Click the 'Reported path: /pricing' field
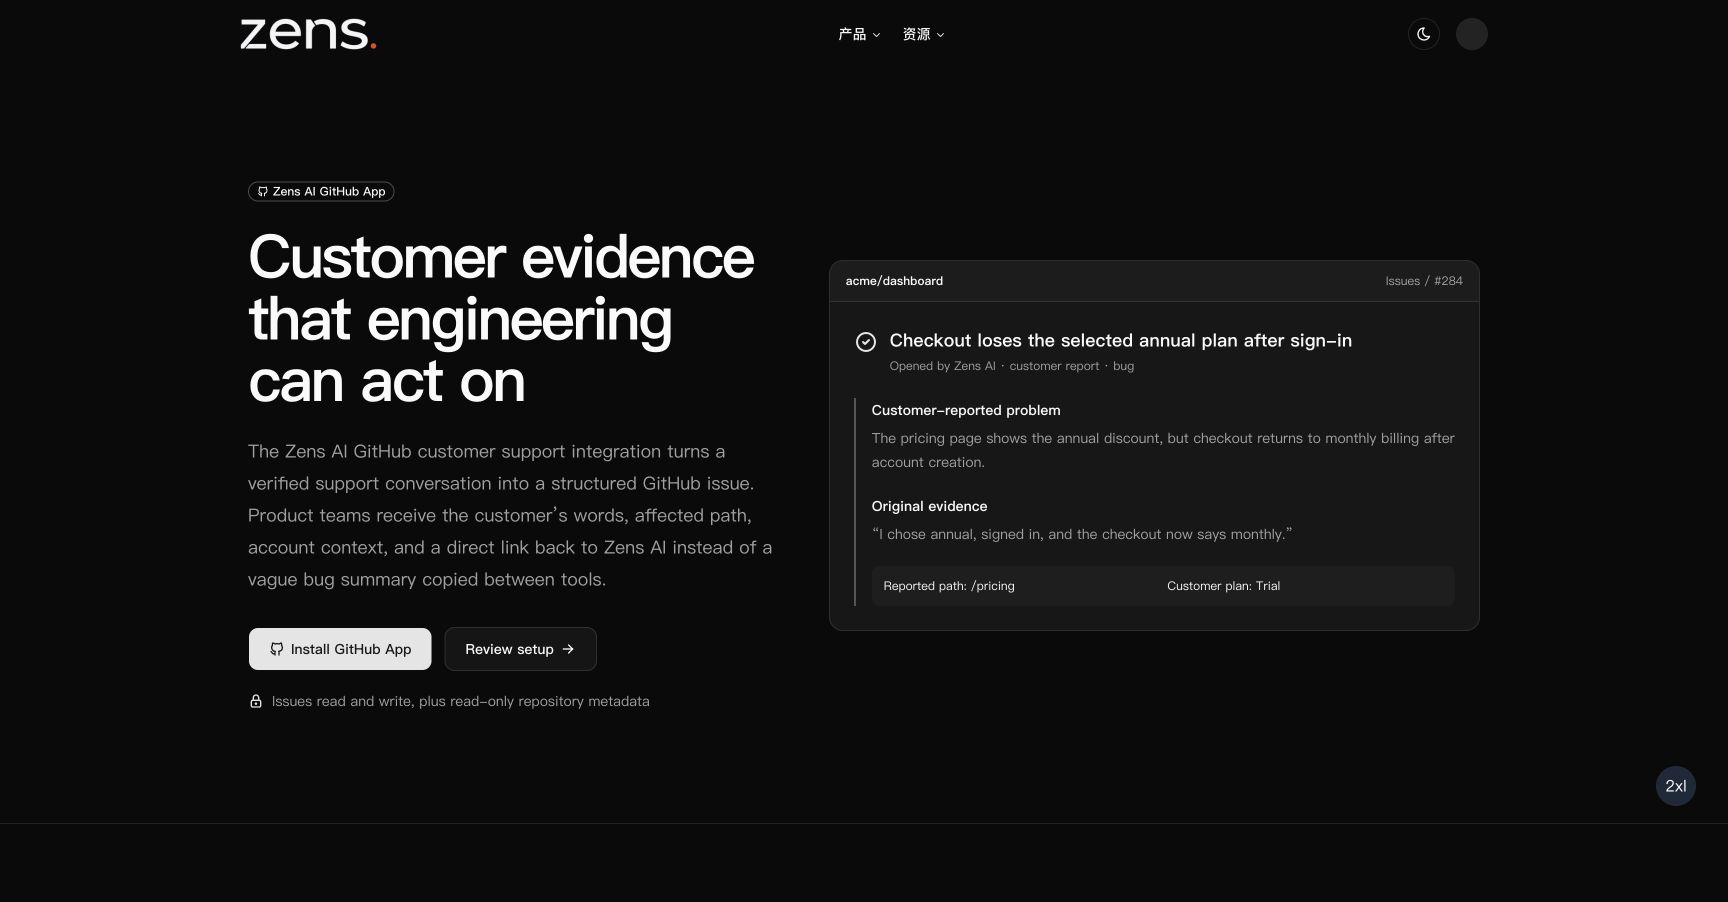The width and height of the screenshot is (1728, 902). (x=949, y=586)
